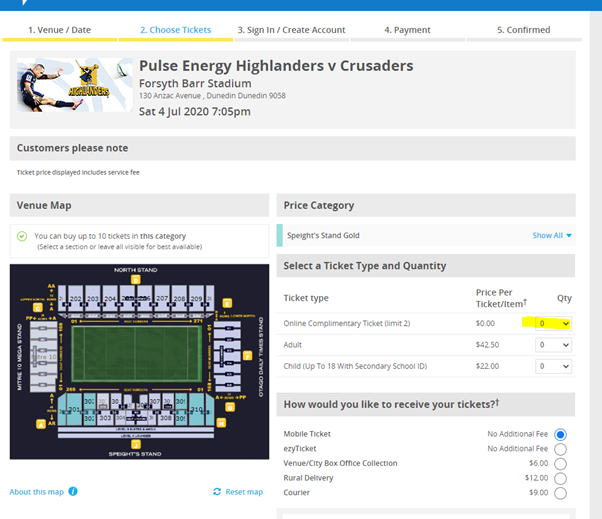Screen dimensions: 602x519
Task: Click the Child price $22.00
Action: click(487, 366)
